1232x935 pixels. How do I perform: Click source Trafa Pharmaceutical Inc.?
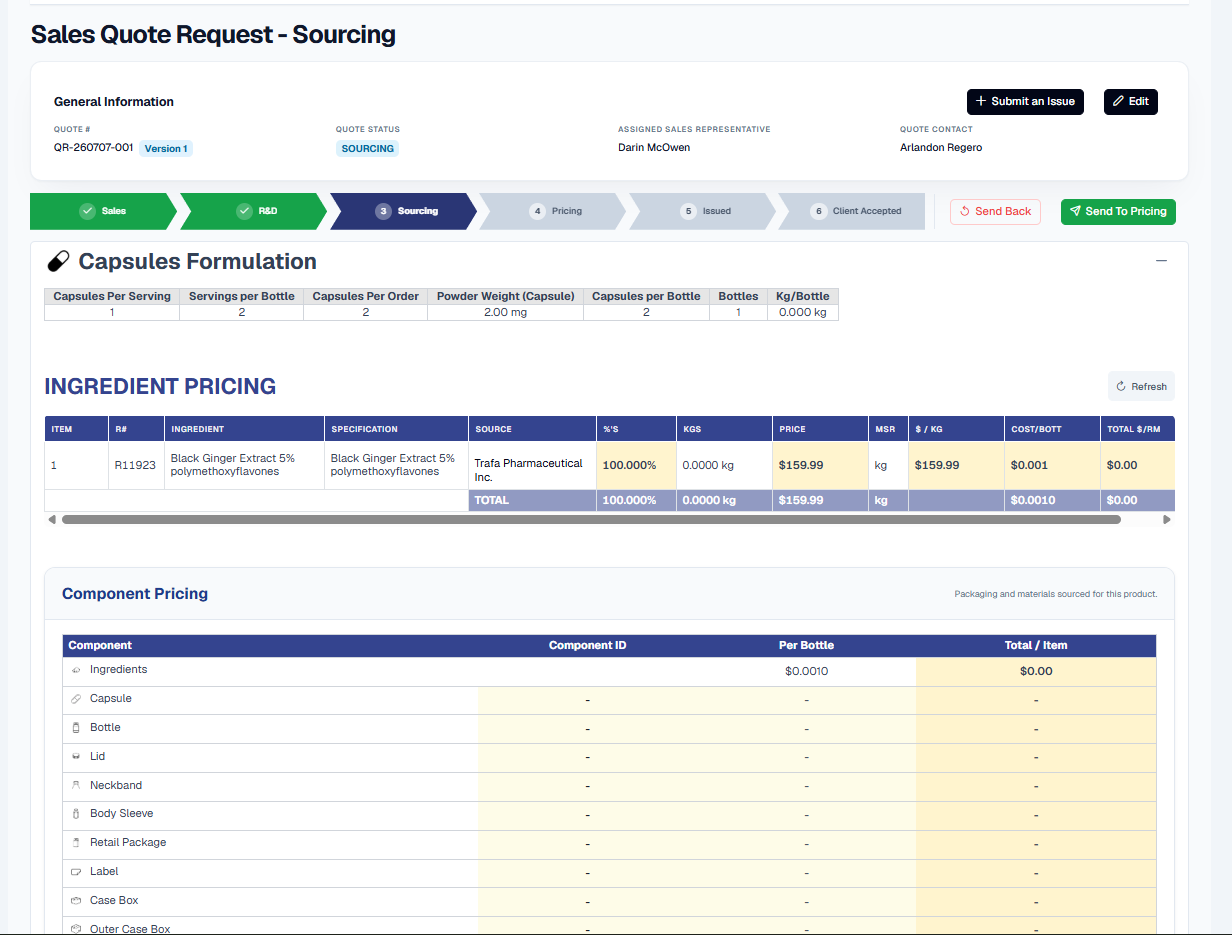(528, 470)
